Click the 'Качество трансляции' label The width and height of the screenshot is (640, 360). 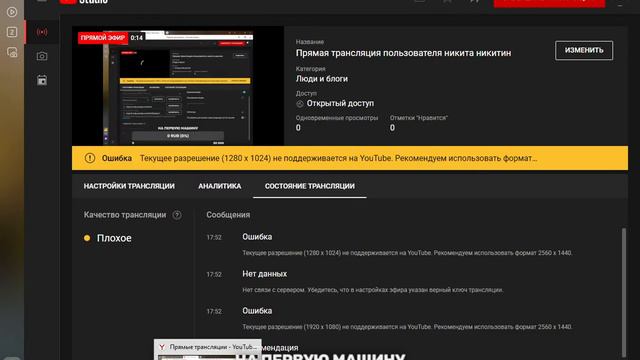click(125, 215)
